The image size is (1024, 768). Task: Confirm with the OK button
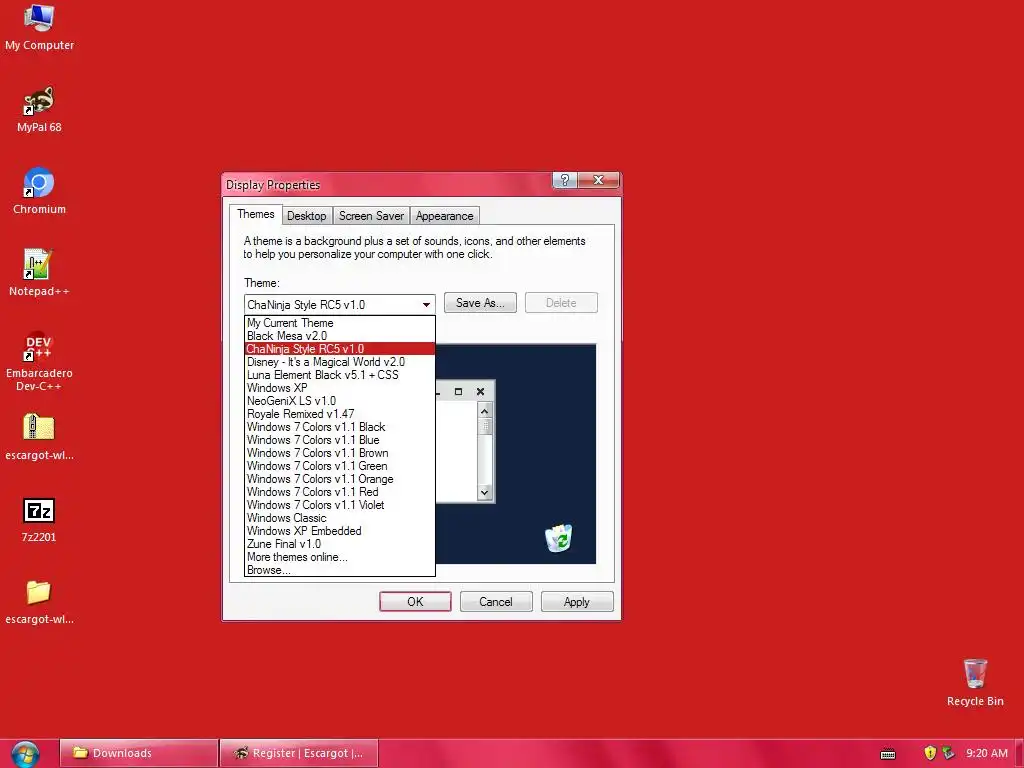(415, 601)
